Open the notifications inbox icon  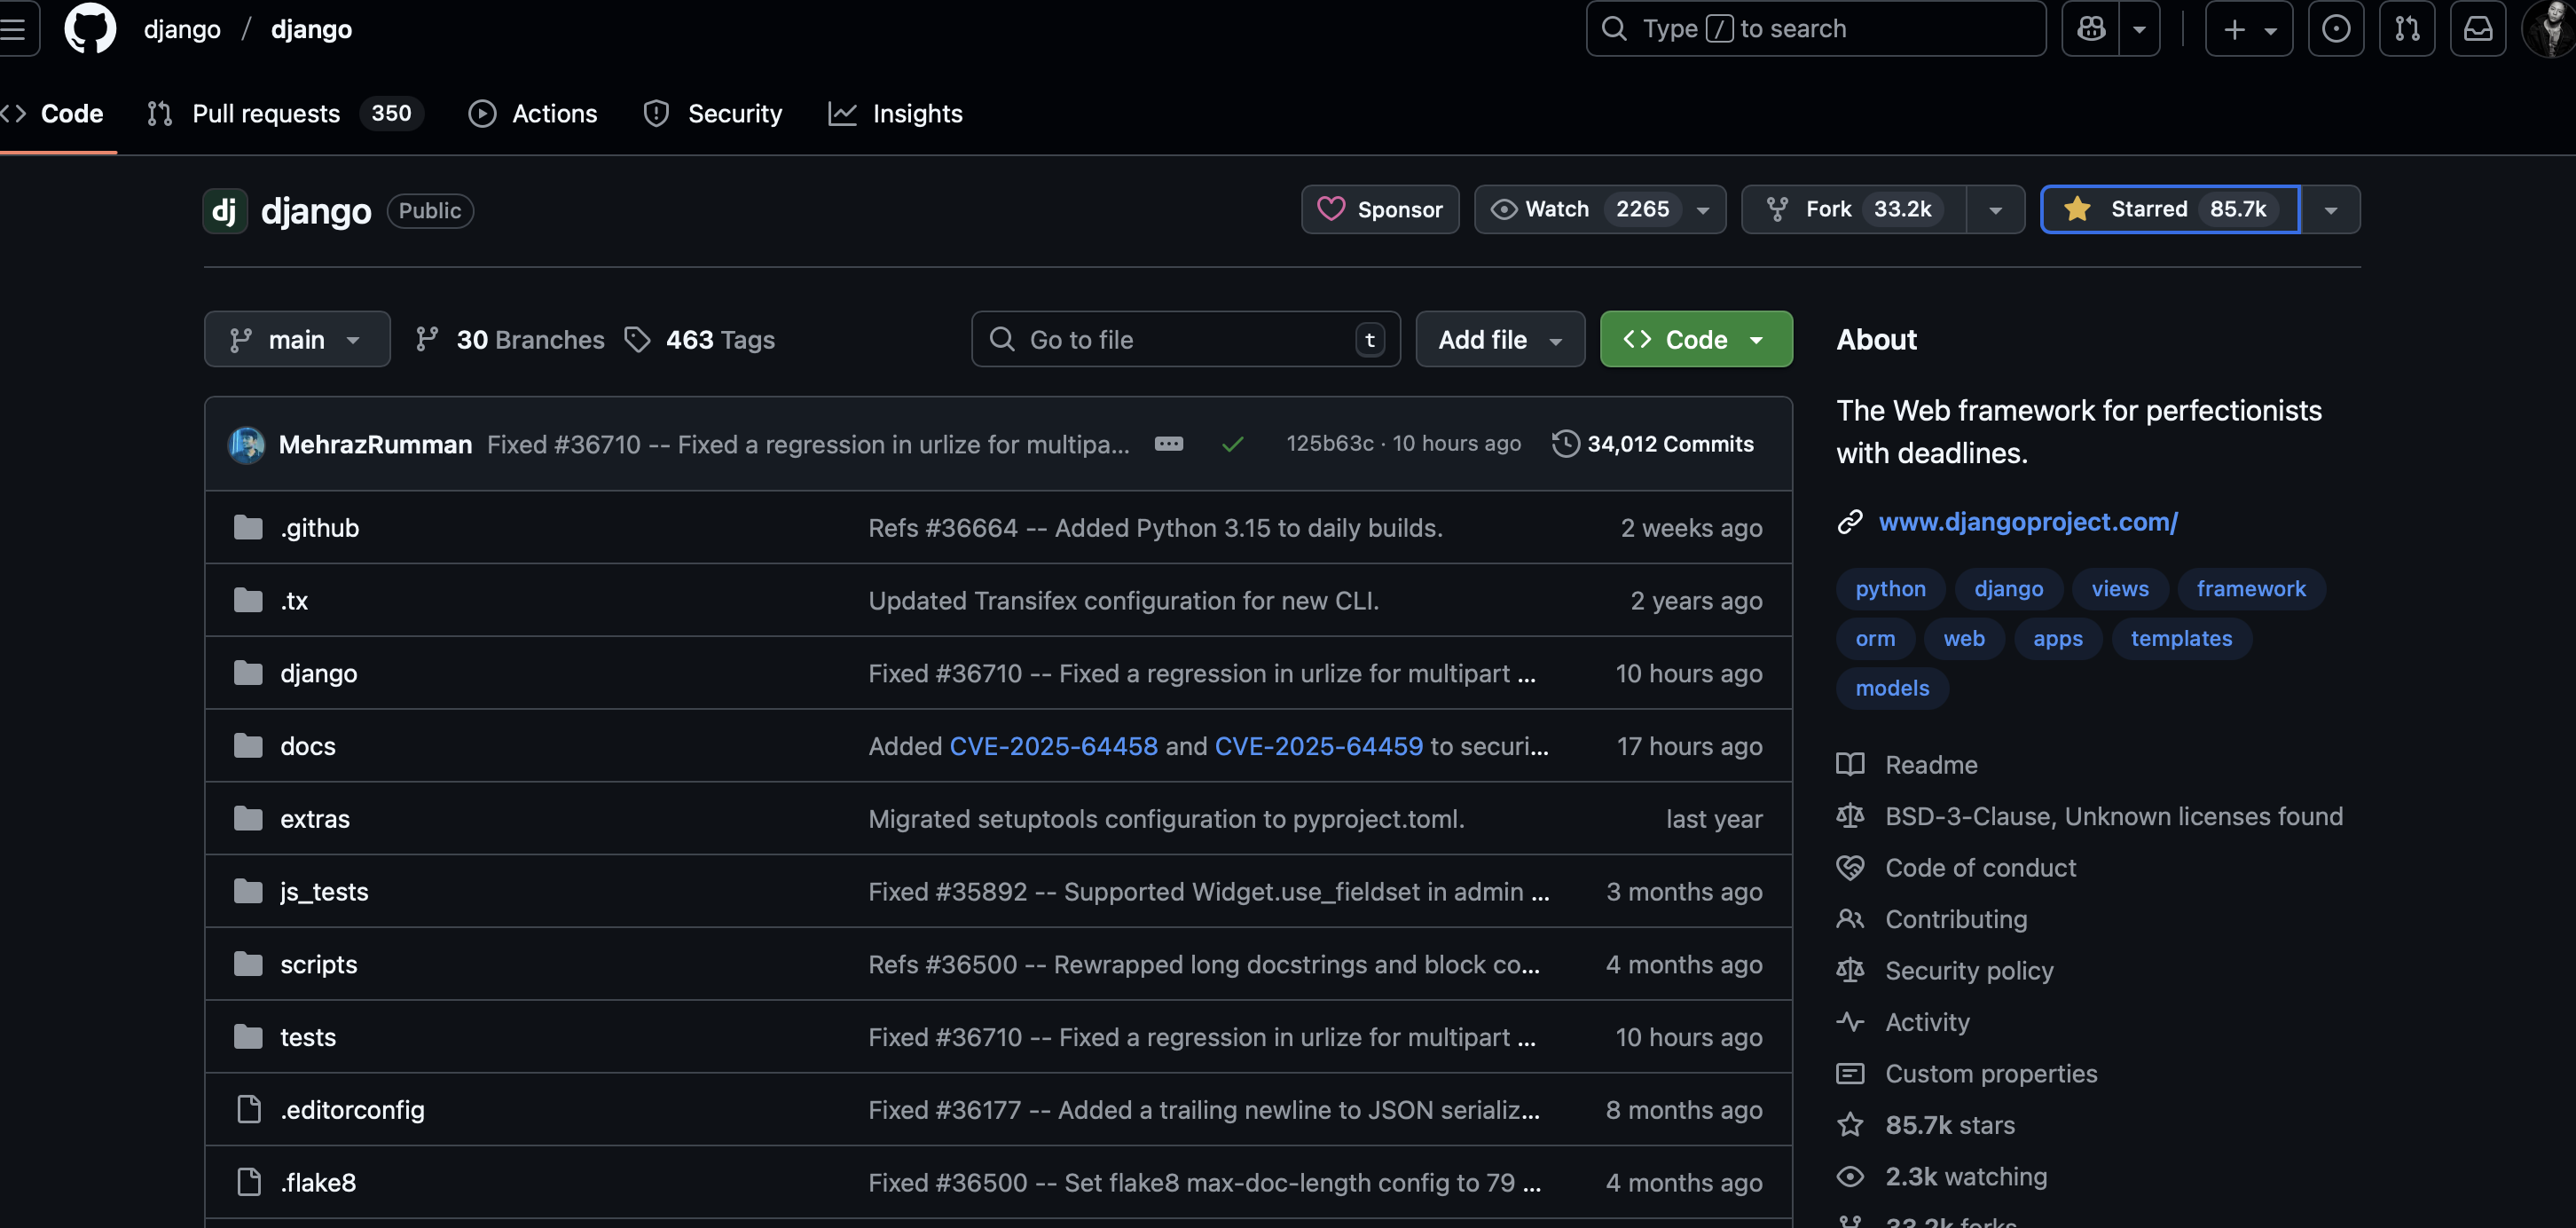pos(2477,29)
